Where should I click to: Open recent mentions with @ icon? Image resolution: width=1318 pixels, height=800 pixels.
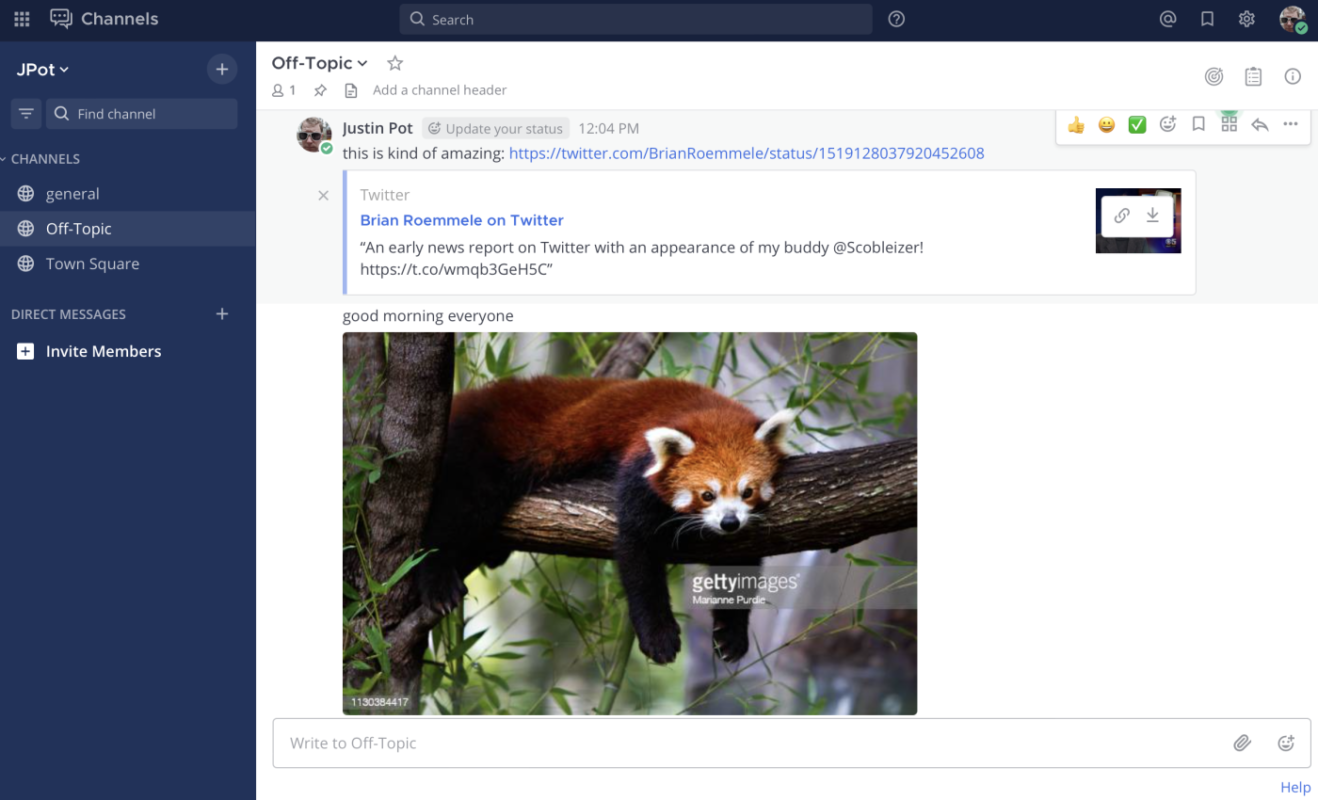(x=1167, y=19)
